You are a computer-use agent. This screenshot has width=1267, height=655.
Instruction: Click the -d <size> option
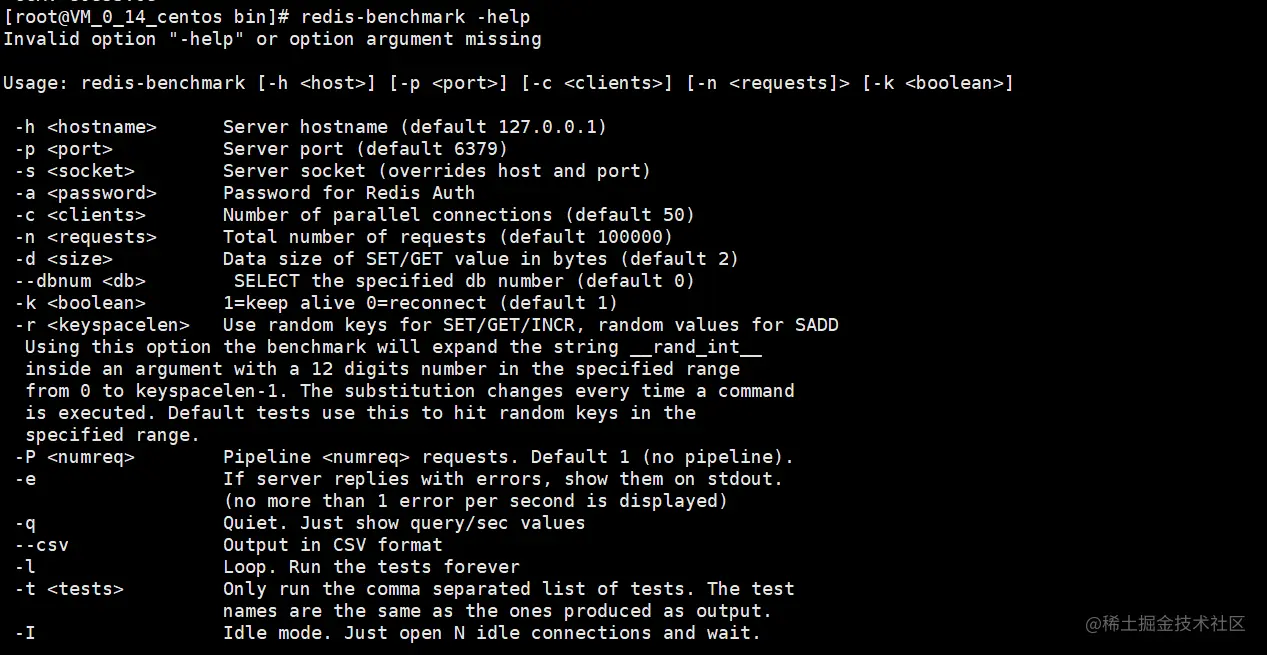click(64, 259)
